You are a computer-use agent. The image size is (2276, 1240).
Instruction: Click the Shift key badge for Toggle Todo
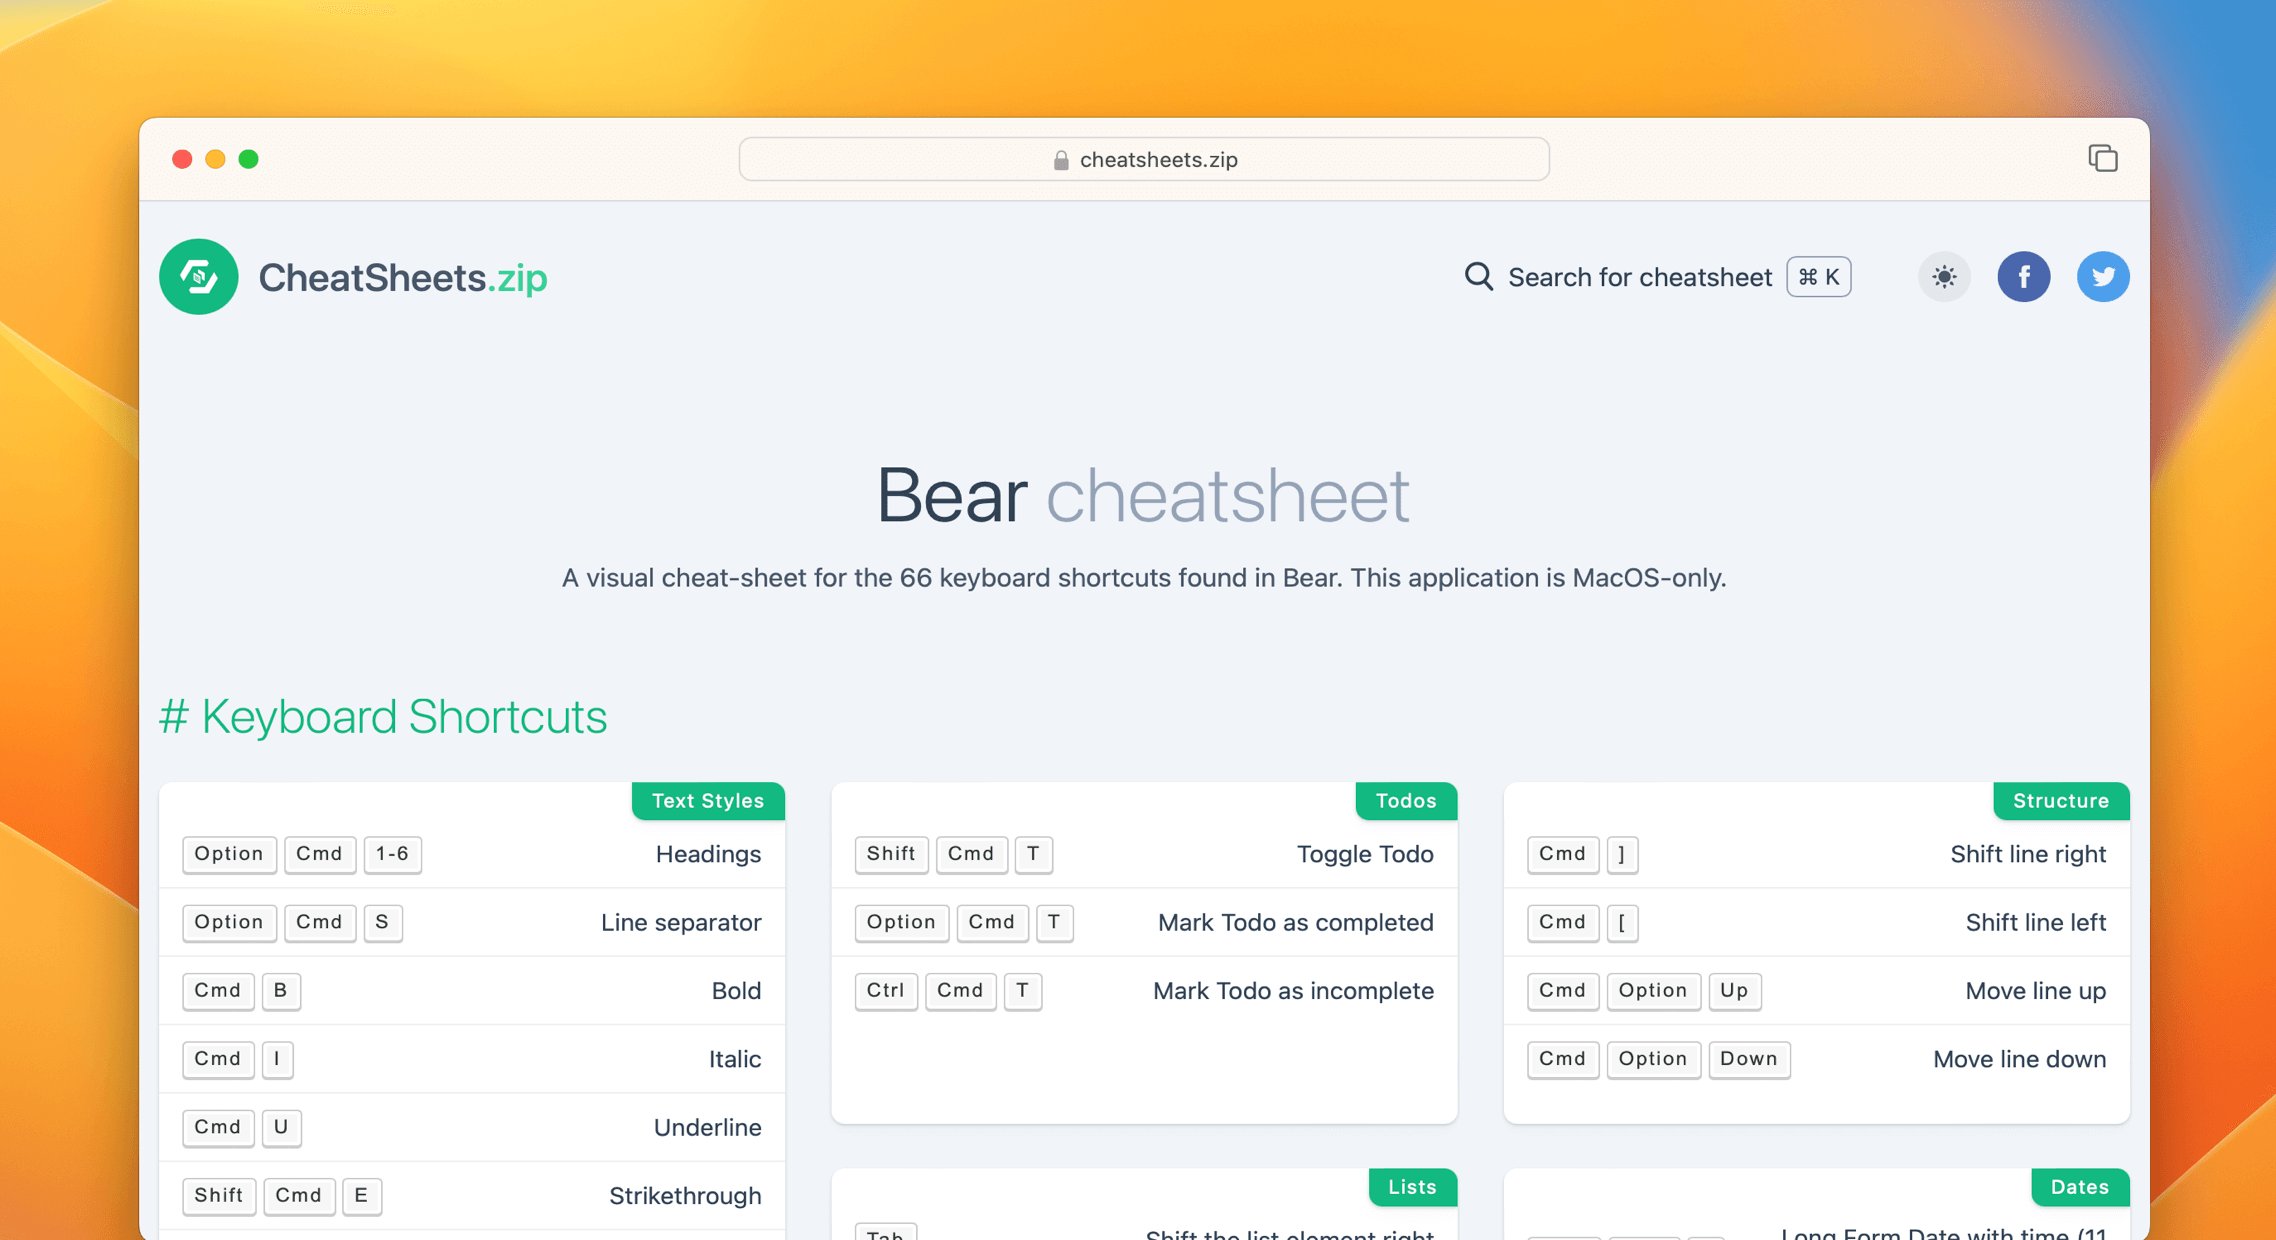[890, 855]
